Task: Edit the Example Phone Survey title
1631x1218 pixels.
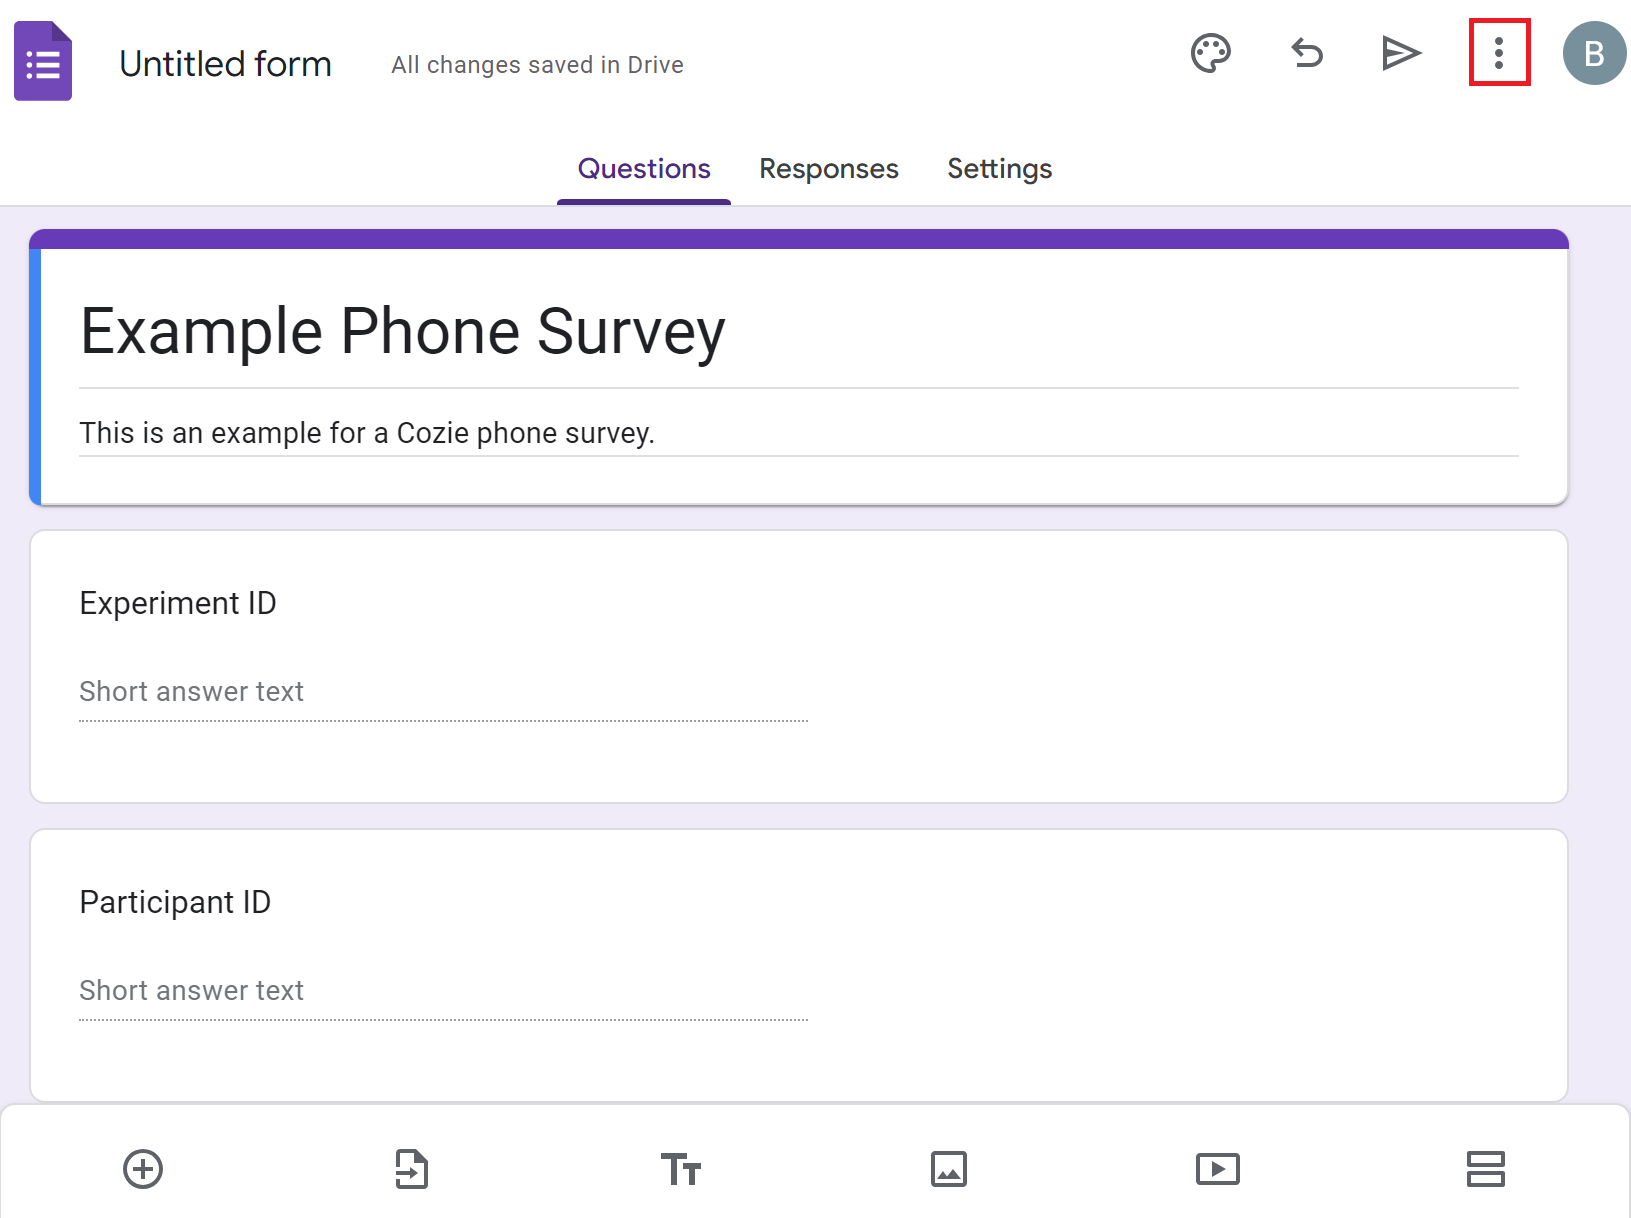Action: pyautogui.click(x=402, y=332)
